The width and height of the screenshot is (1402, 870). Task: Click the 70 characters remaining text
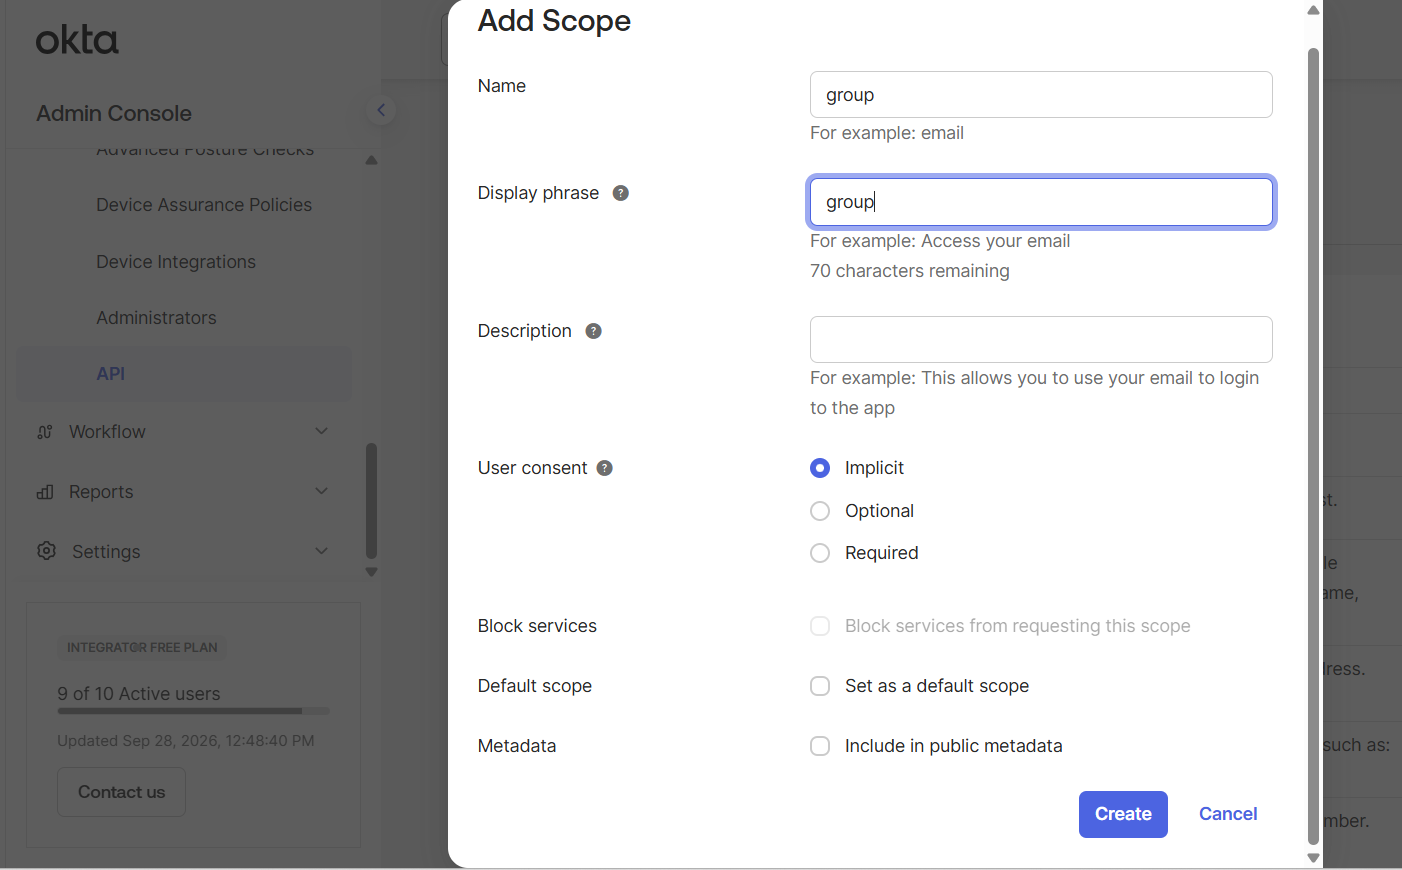coord(909,271)
